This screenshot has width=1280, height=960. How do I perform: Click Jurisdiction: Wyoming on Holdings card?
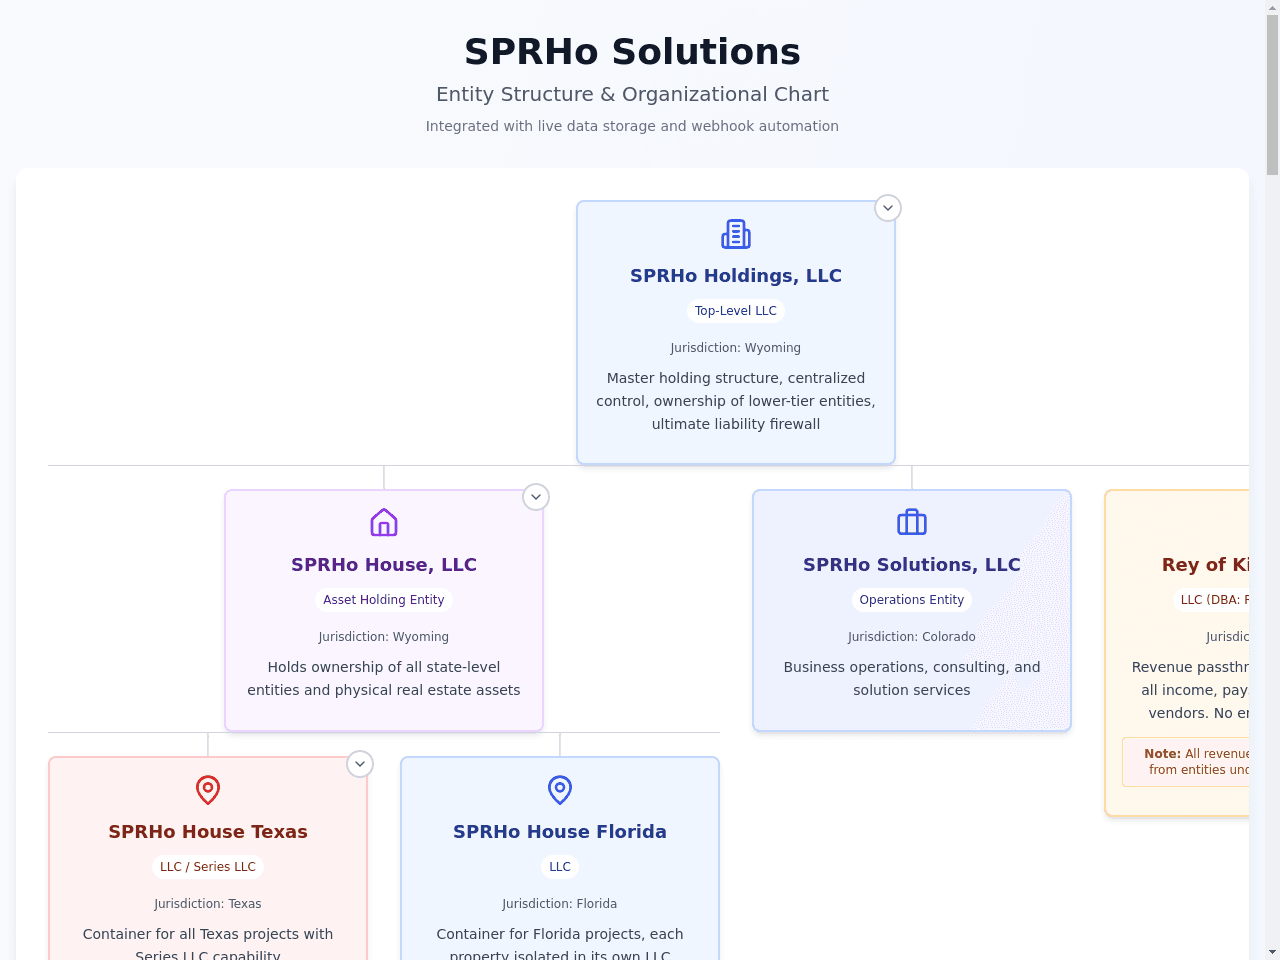pyautogui.click(x=736, y=348)
